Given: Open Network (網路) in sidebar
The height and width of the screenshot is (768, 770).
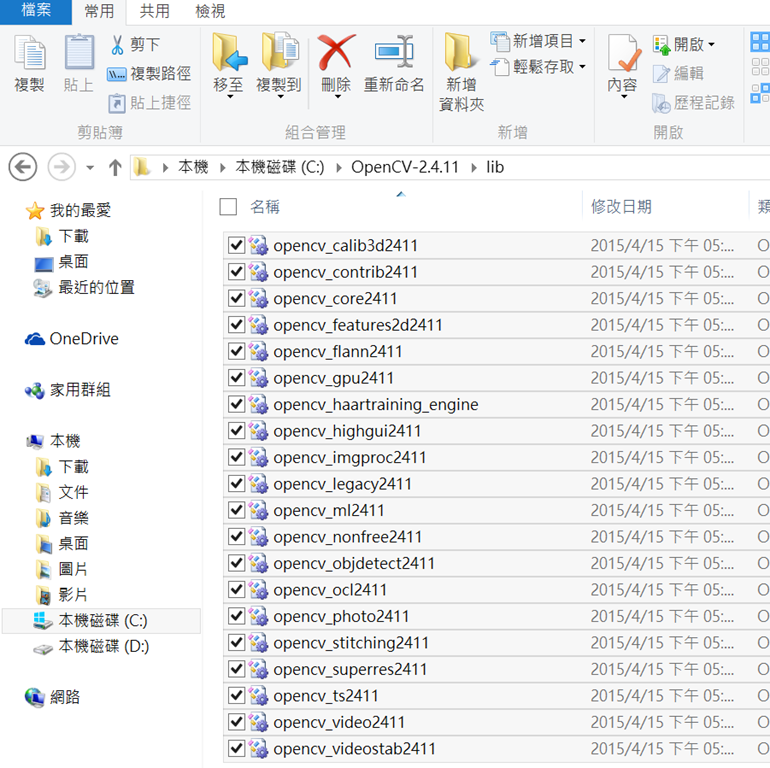Looking at the screenshot, I should click(53, 697).
